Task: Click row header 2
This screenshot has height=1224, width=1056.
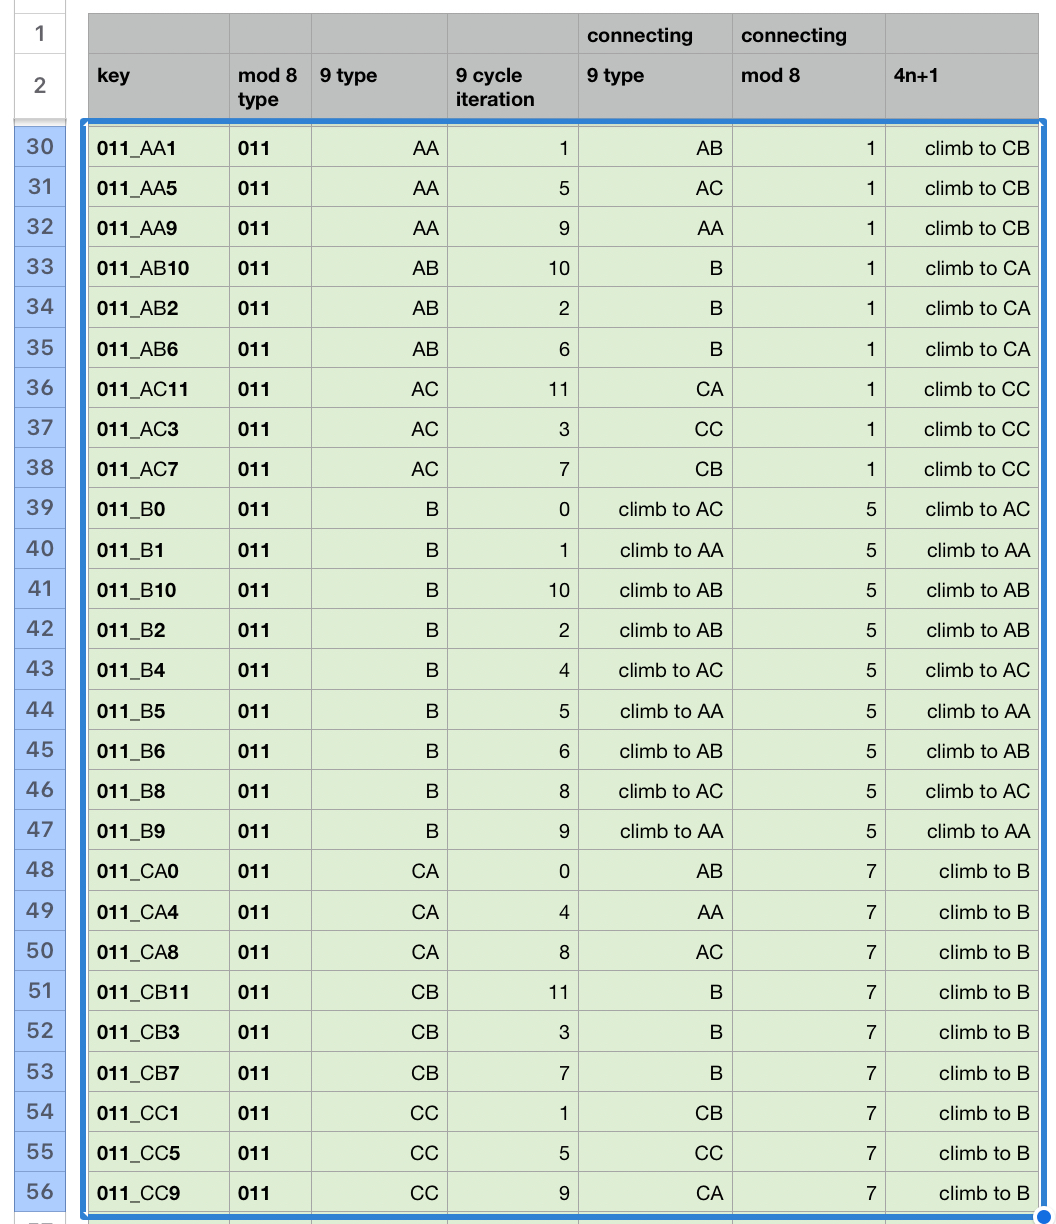Action: coord(40,86)
